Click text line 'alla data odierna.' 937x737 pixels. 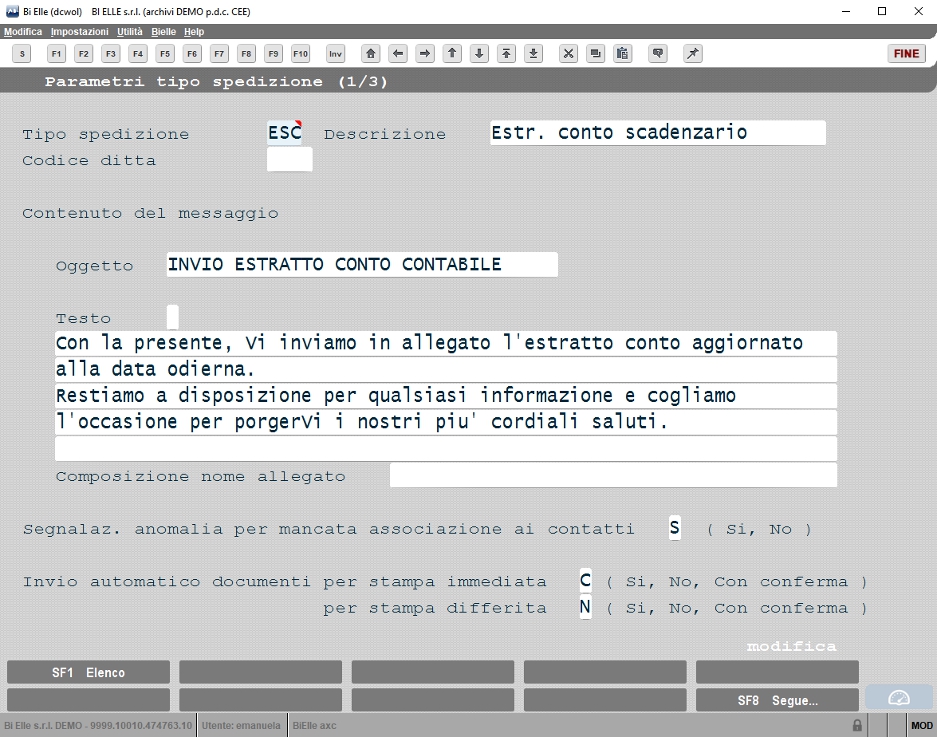(x=446, y=369)
